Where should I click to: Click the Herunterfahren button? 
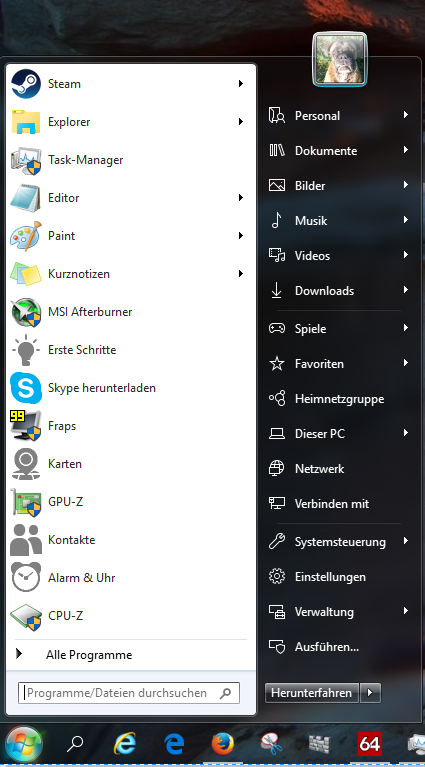point(312,693)
